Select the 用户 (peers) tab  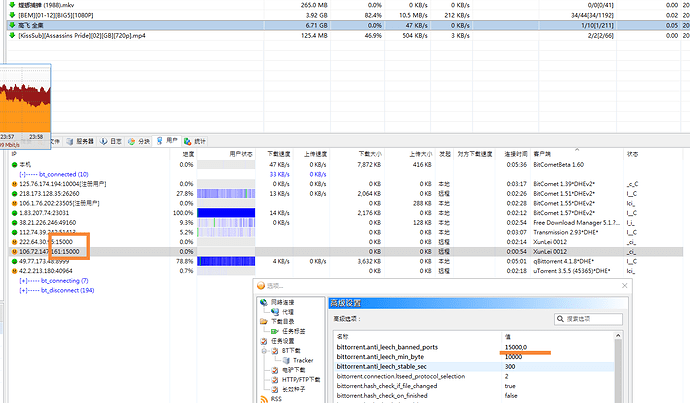(x=167, y=141)
